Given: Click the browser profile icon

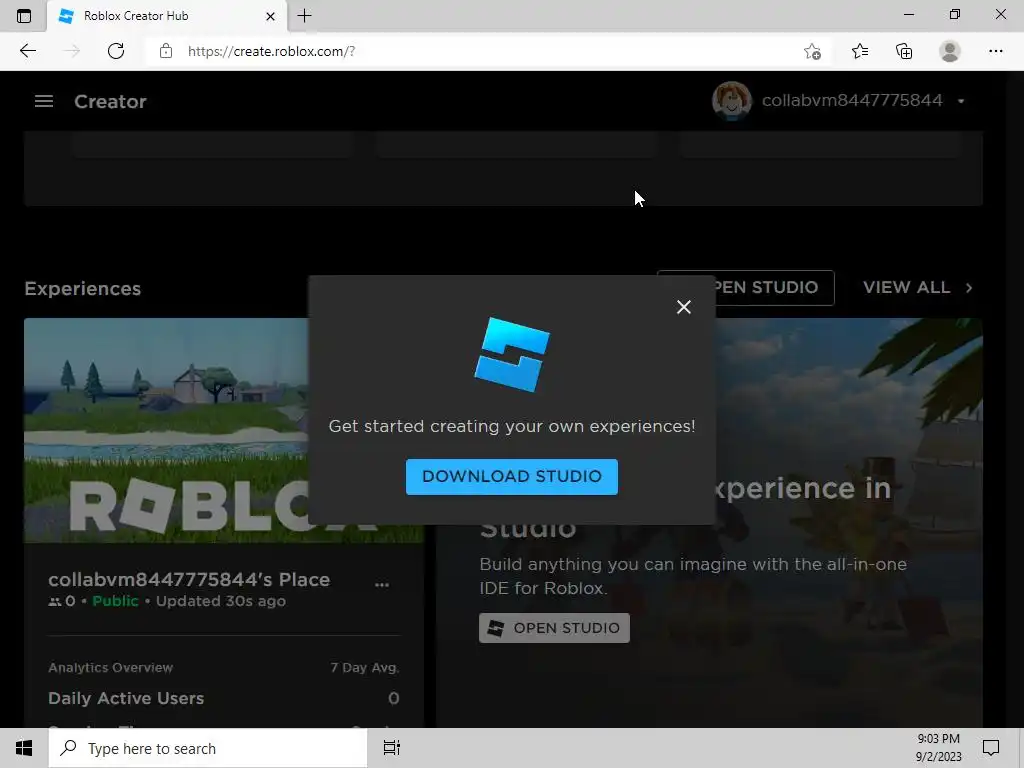Looking at the screenshot, I should point(950,51).
